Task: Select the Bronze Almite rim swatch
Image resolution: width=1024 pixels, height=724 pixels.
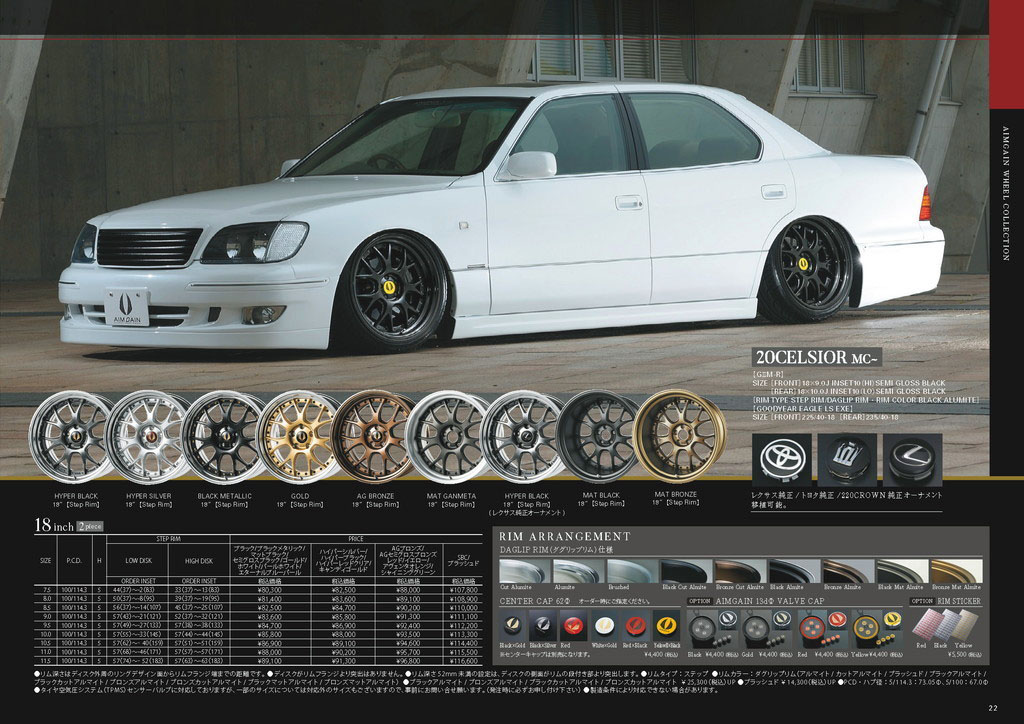Action: (848, 571)
